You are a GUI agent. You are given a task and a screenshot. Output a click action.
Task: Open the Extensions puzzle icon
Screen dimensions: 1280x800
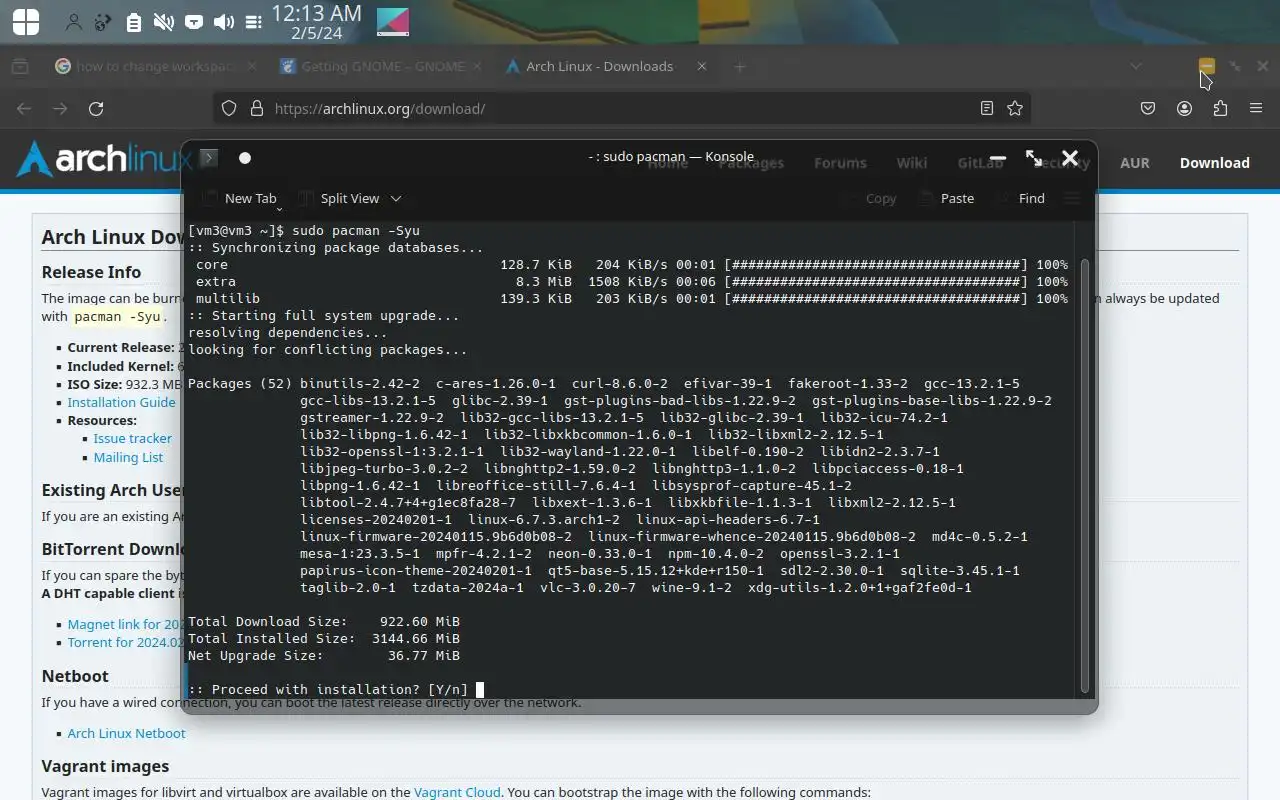click(1220, 108)
